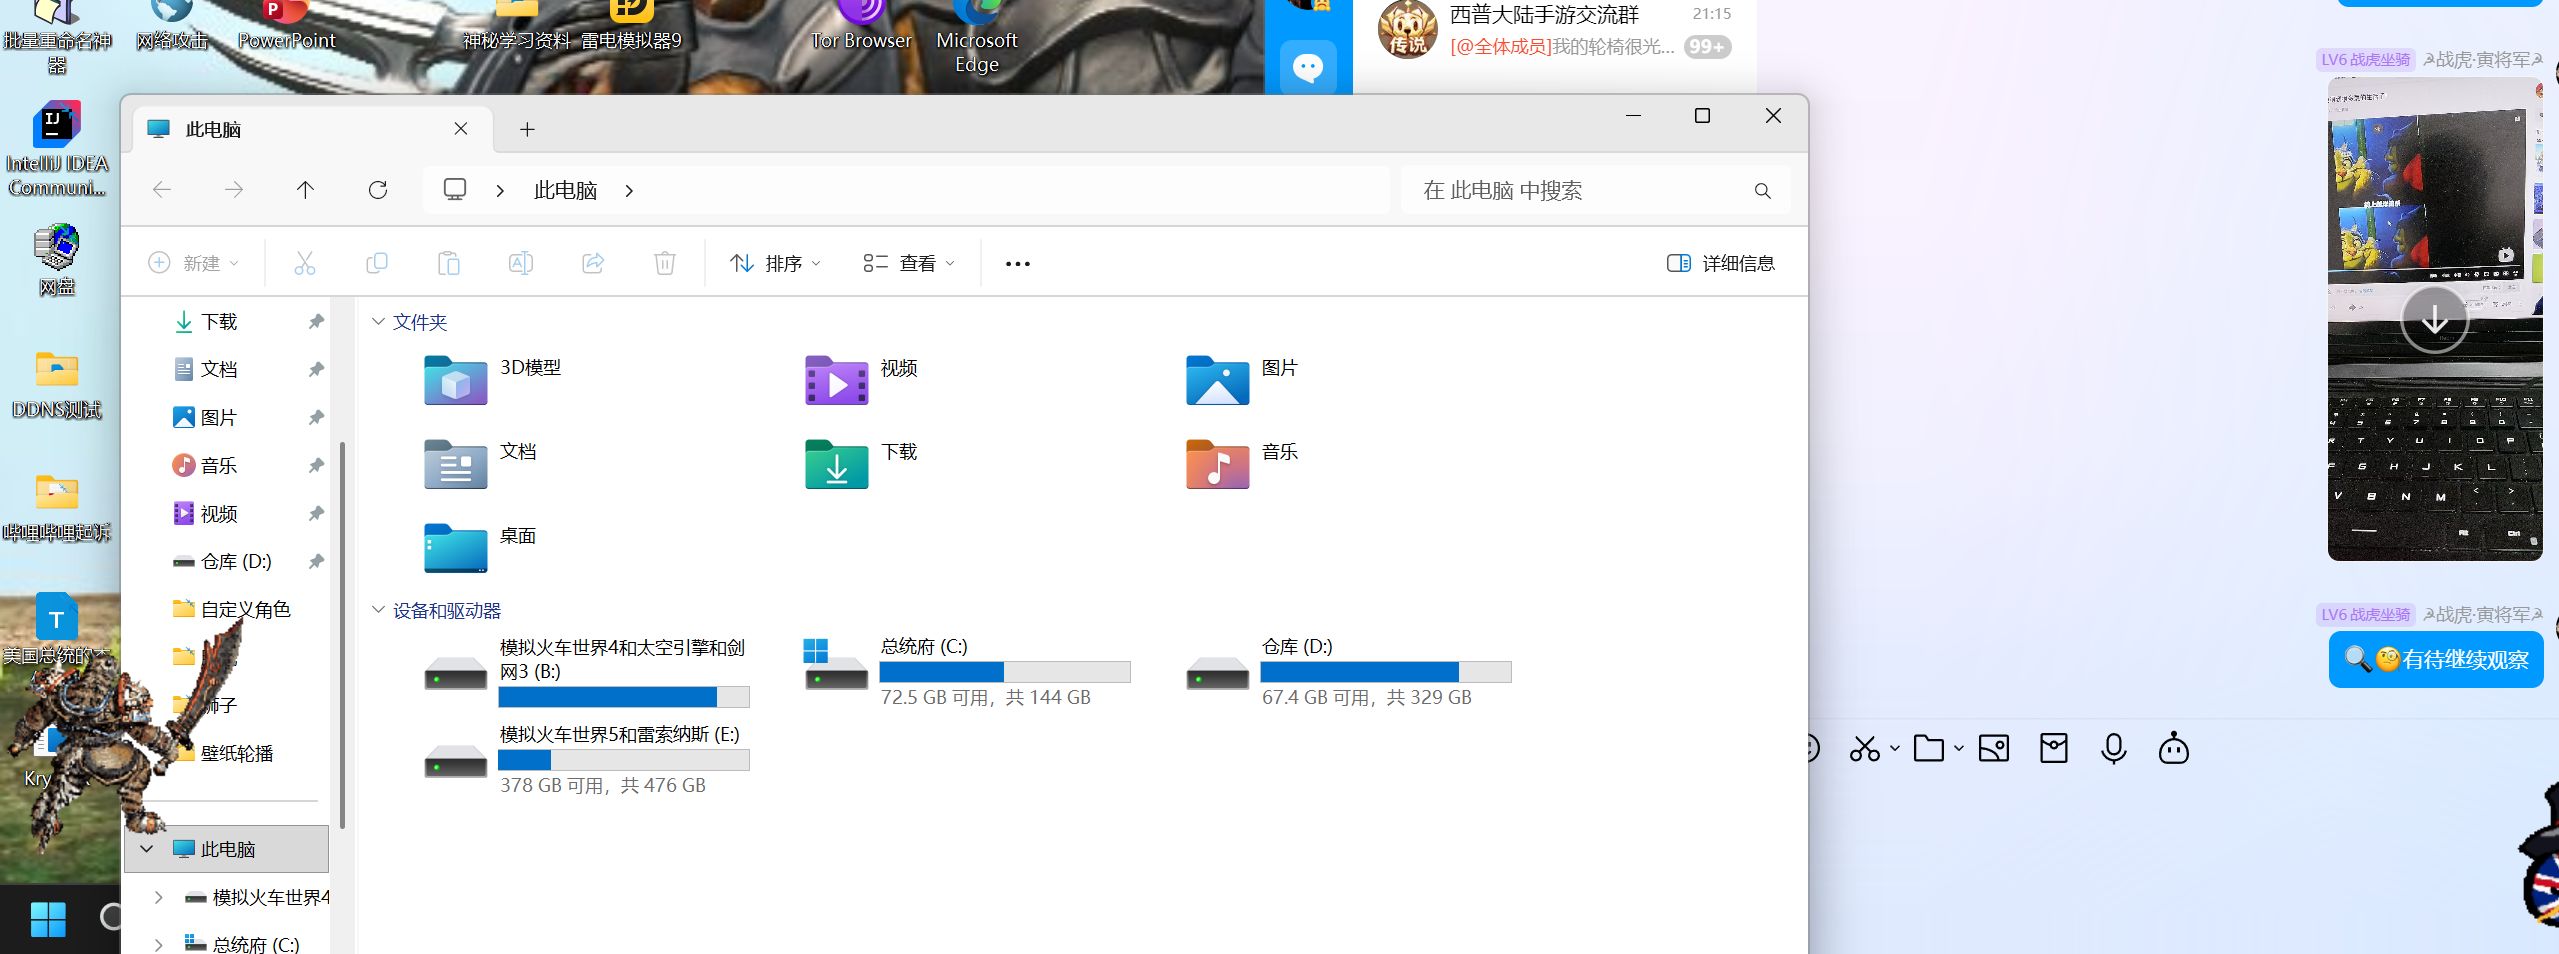The image size is (2559, 954).
Task: Toggle the 详细信息 details pane
Action: (1721, 263)
